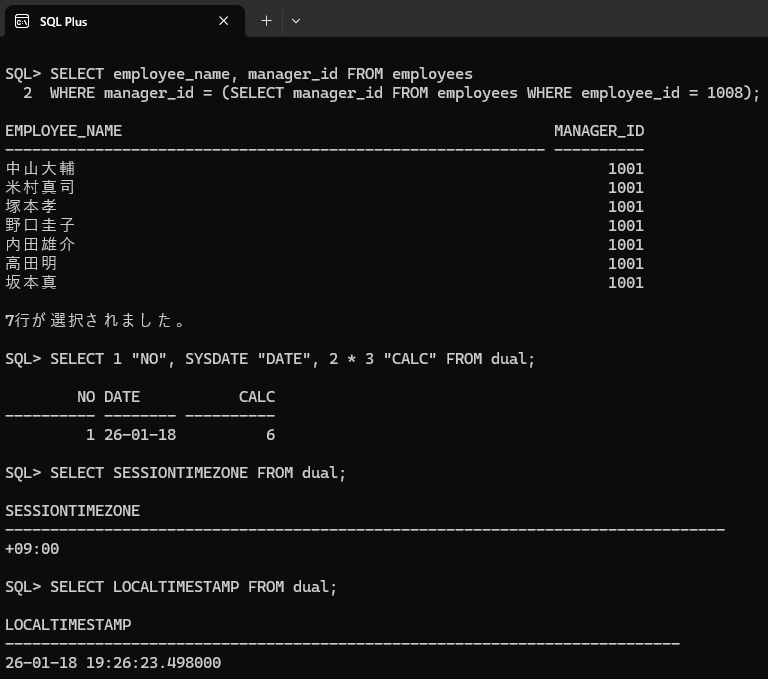Viewport: 768px width, 679px height.
Task: Click the timestamp 26-01-18 19:26:23.498000
Action: click(113, 663)
